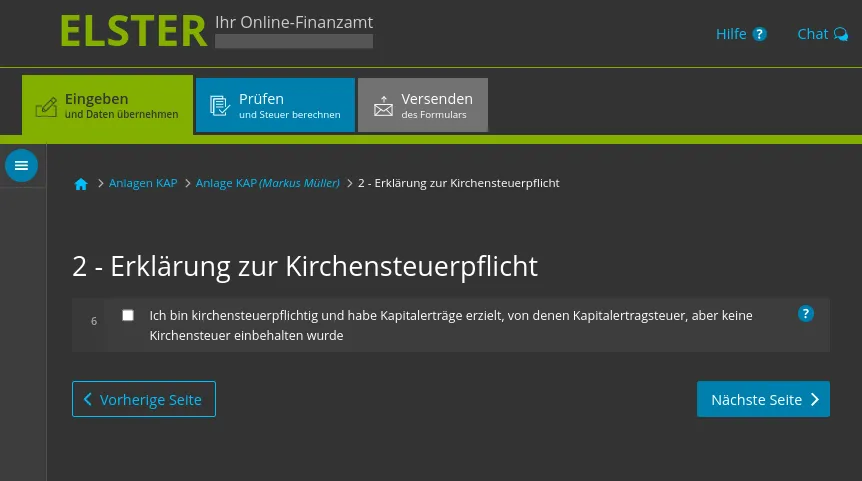
Task: Go back to Vorherige Seite
Action: pos(144,399)
